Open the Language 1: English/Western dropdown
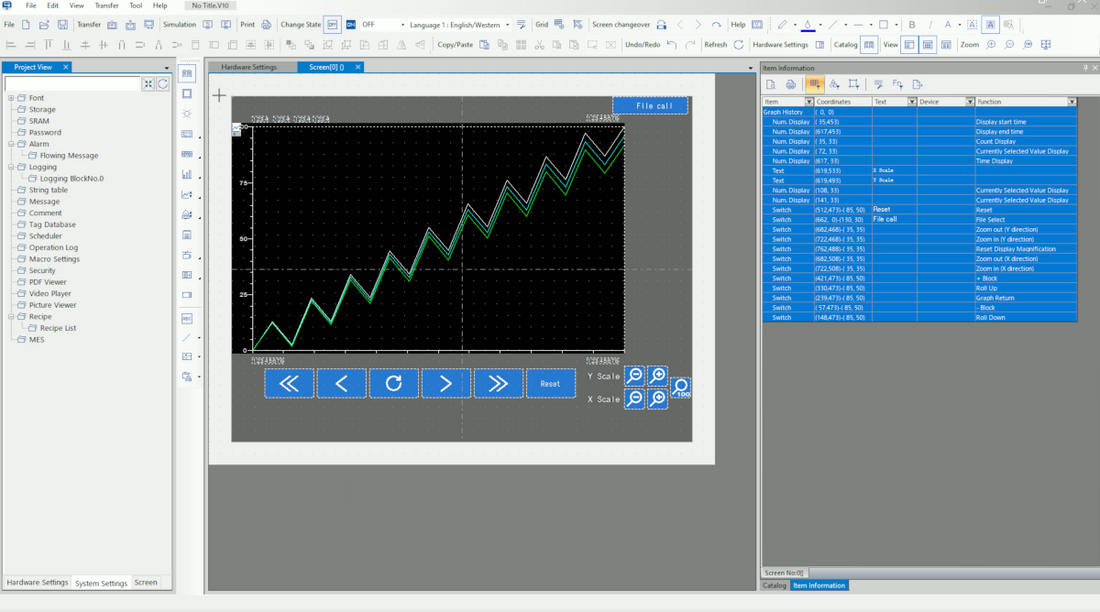Image resolution: width=1100 pixels, height=612 pixels. click(507, 25)
